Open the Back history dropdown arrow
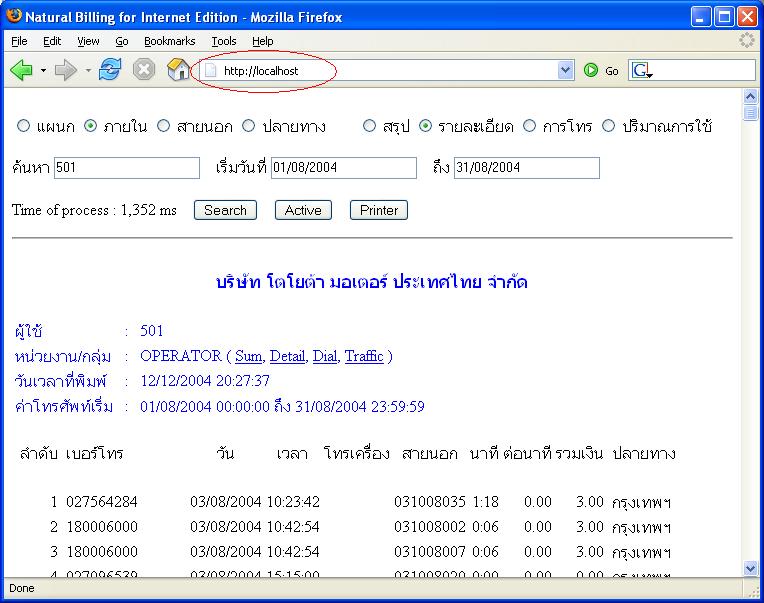The width and height of the screenshot is (764, 603). tap(43, 71)
